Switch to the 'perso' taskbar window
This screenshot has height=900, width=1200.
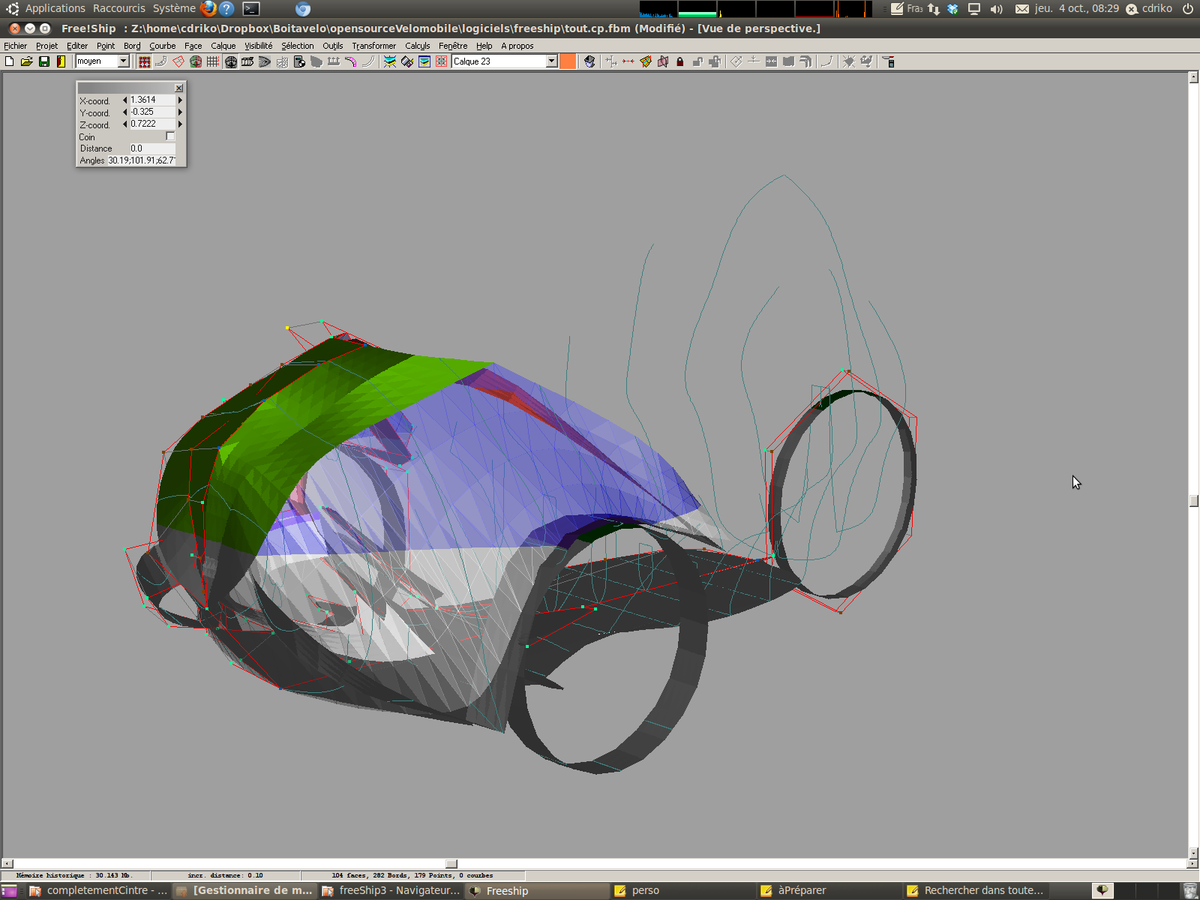pyautogui.click(x=645, y=890)
